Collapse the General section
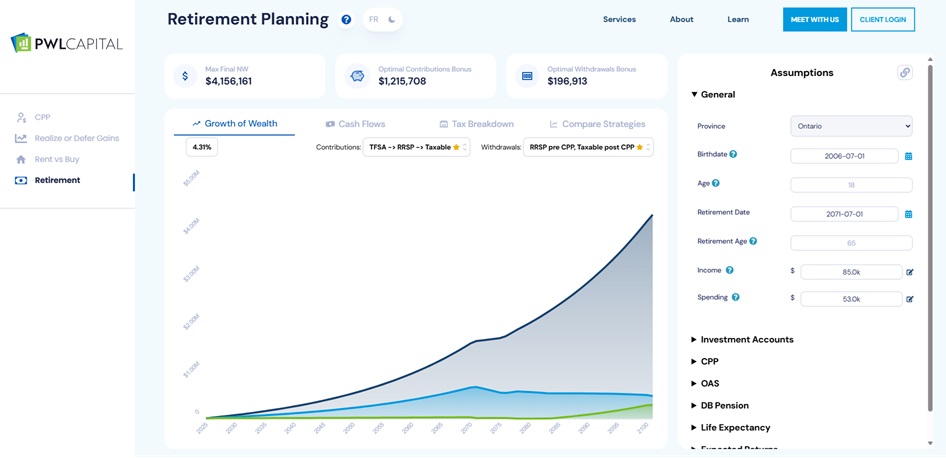This screenshot has height=458, width=946. pyautogui.click(x=717, y=95)
